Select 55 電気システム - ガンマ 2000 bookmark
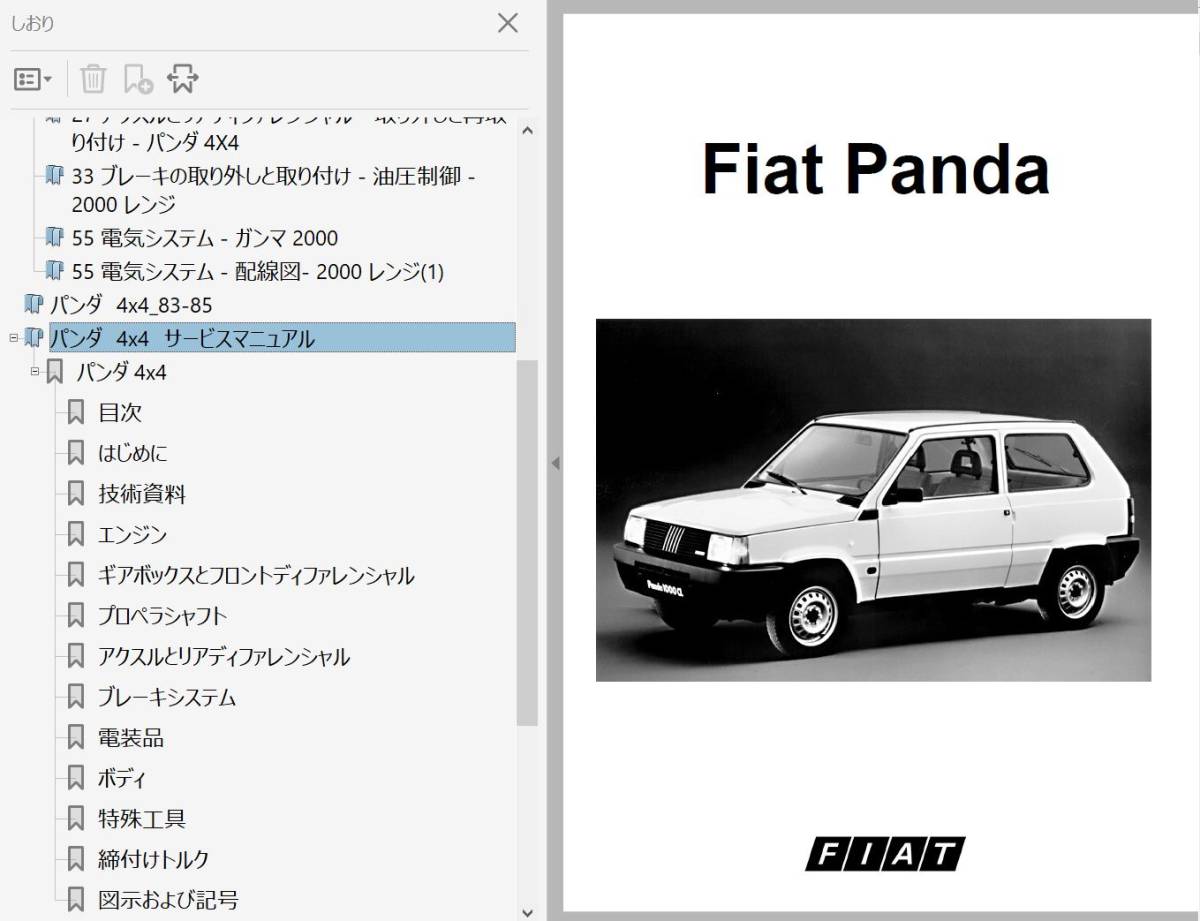Image resolution: width=1200 pixels, height=921 pixels. 205,238
